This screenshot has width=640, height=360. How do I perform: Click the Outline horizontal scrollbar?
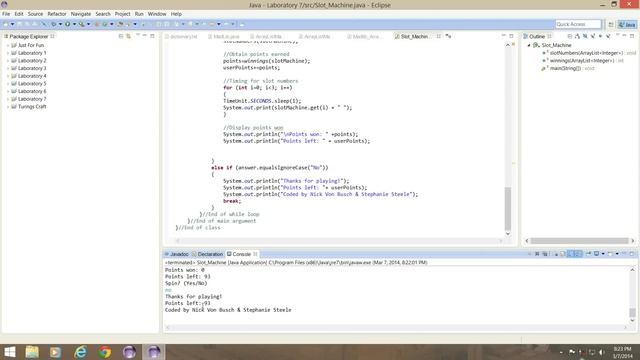tap(580, 241)
